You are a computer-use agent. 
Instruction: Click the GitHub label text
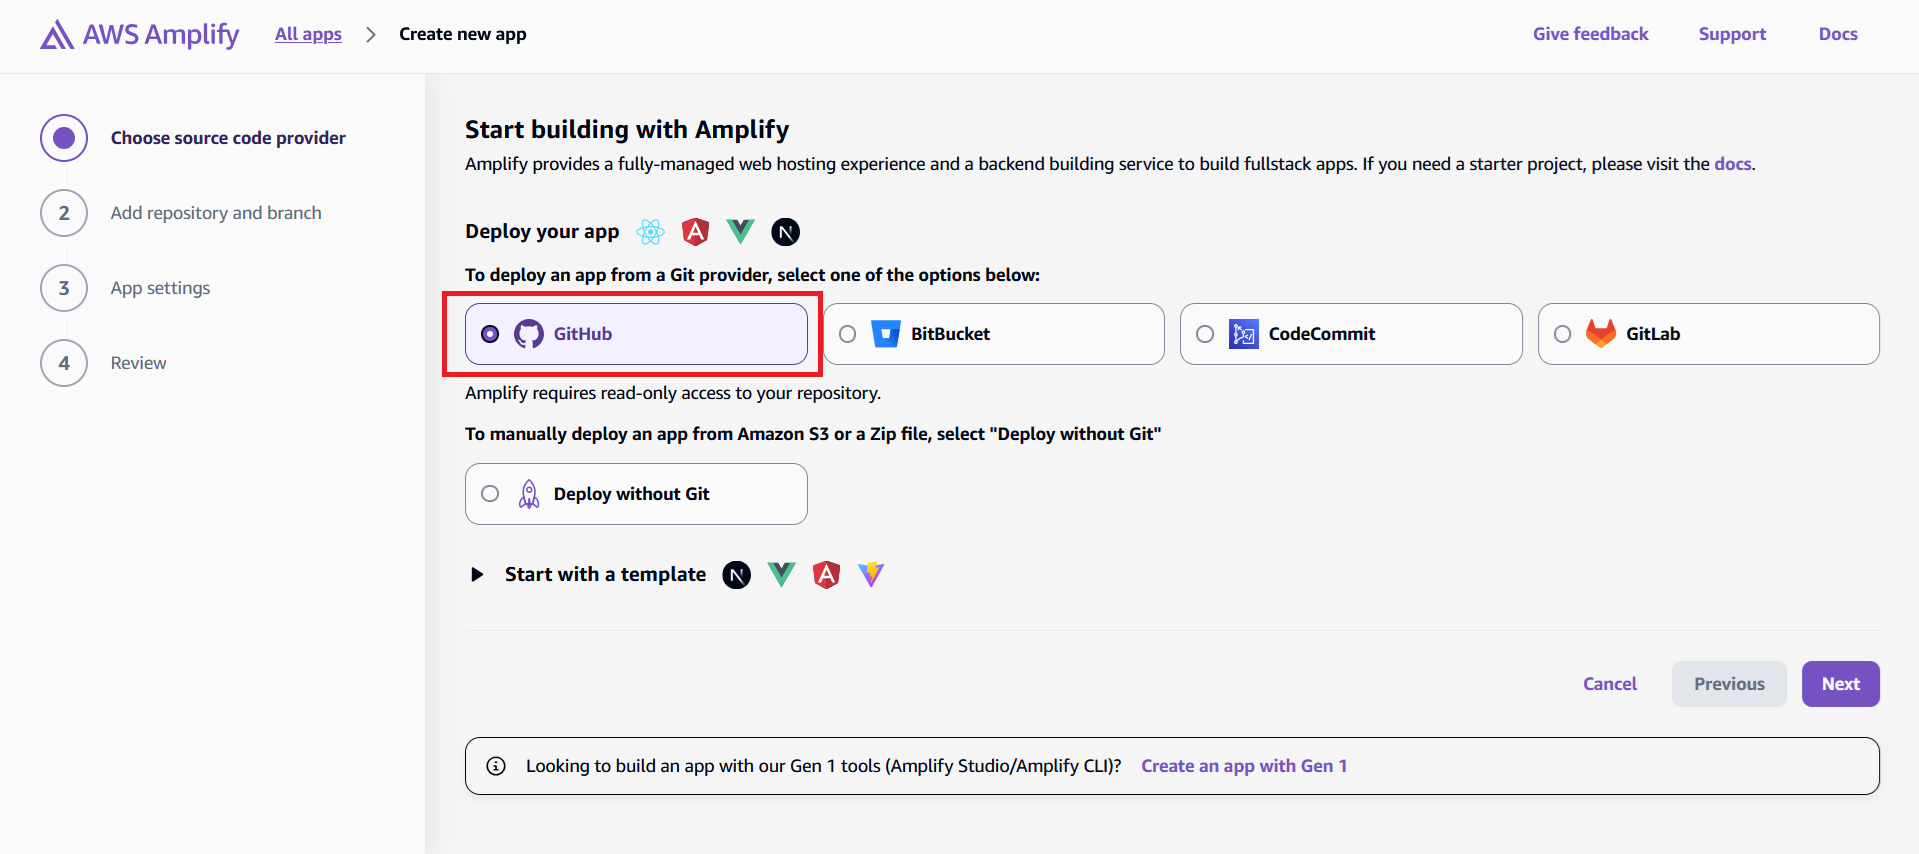pyautogui.click(x=583, y=334)
